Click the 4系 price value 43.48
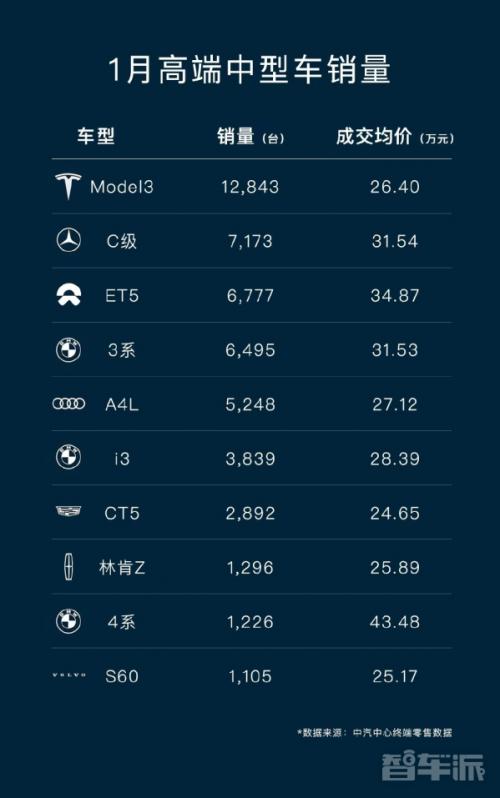Image resolution: width=500 pixels, height=798 pixels. (x=395, y=621)
